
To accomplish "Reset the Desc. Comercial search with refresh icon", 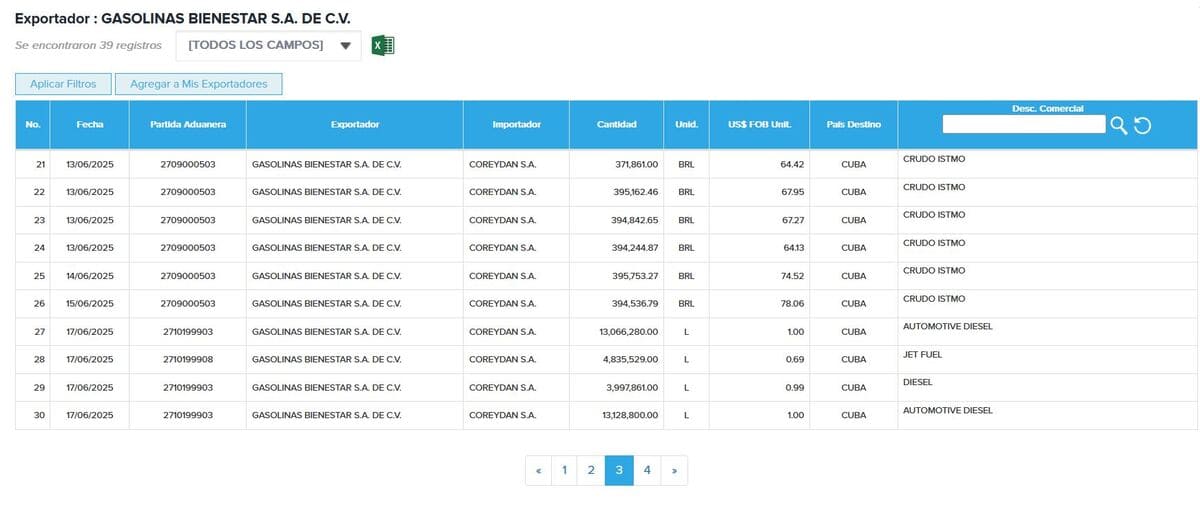I will (x=1143, y=125).
